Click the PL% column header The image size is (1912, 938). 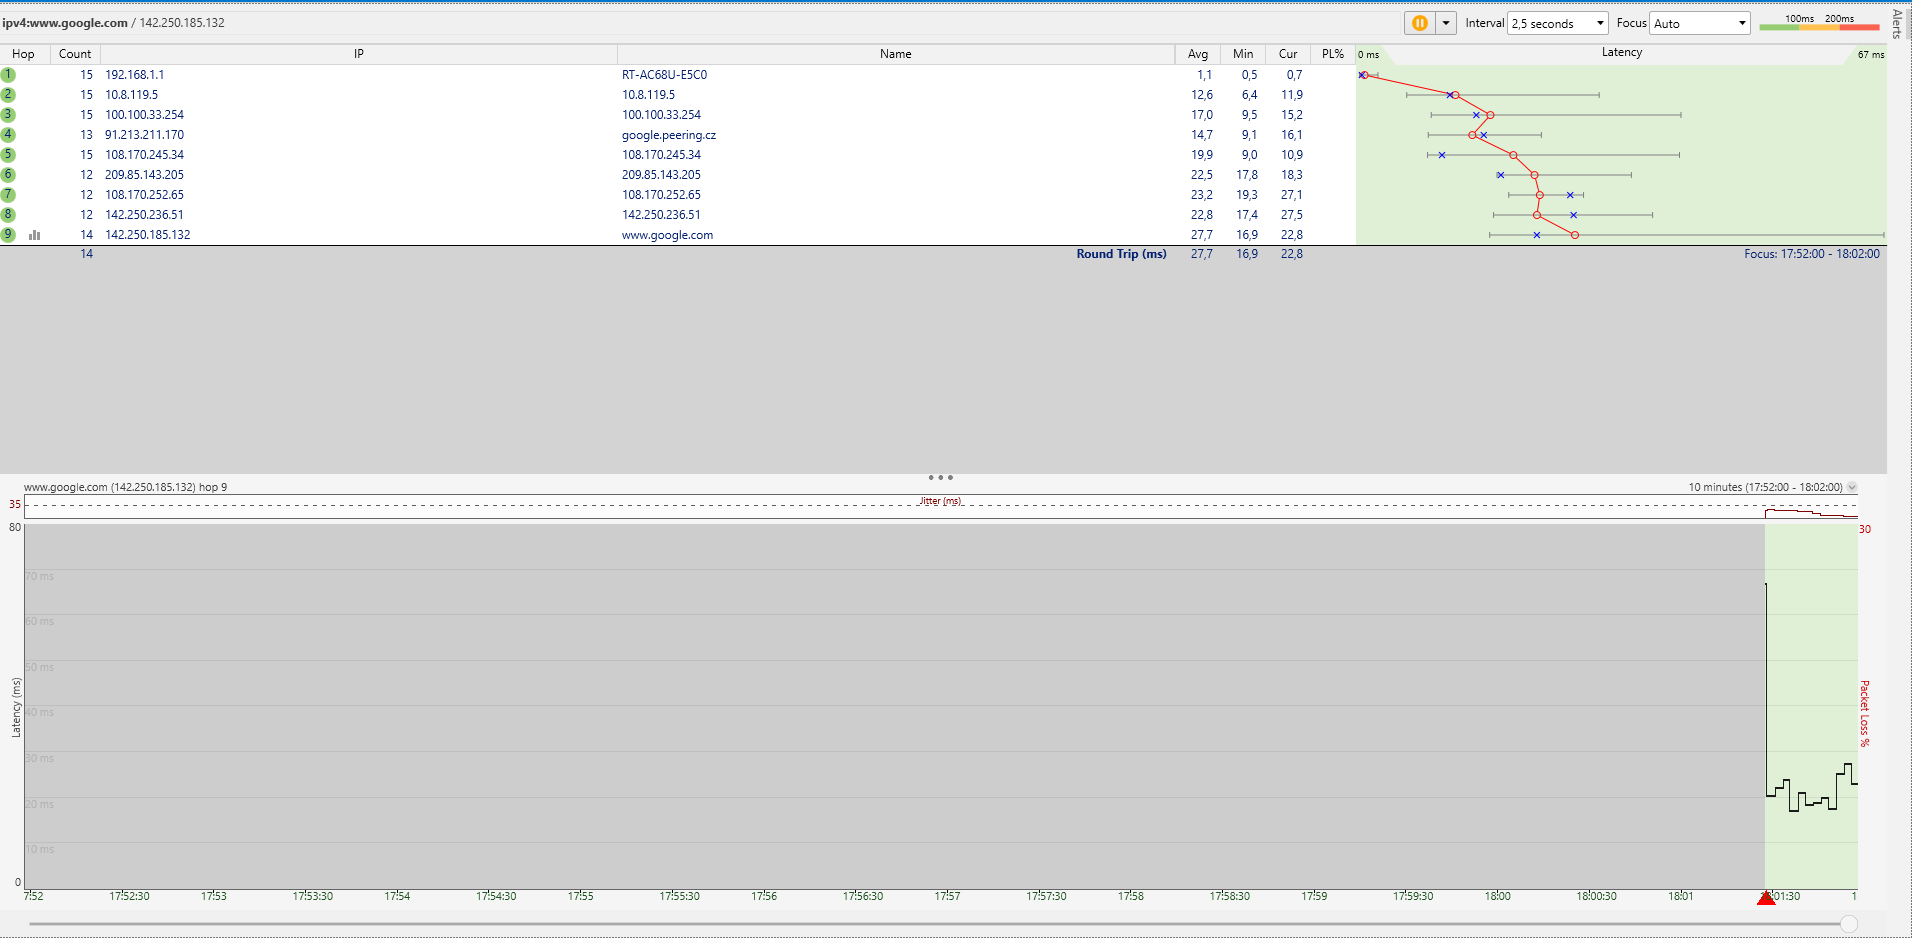click(x=1332, y=54)
